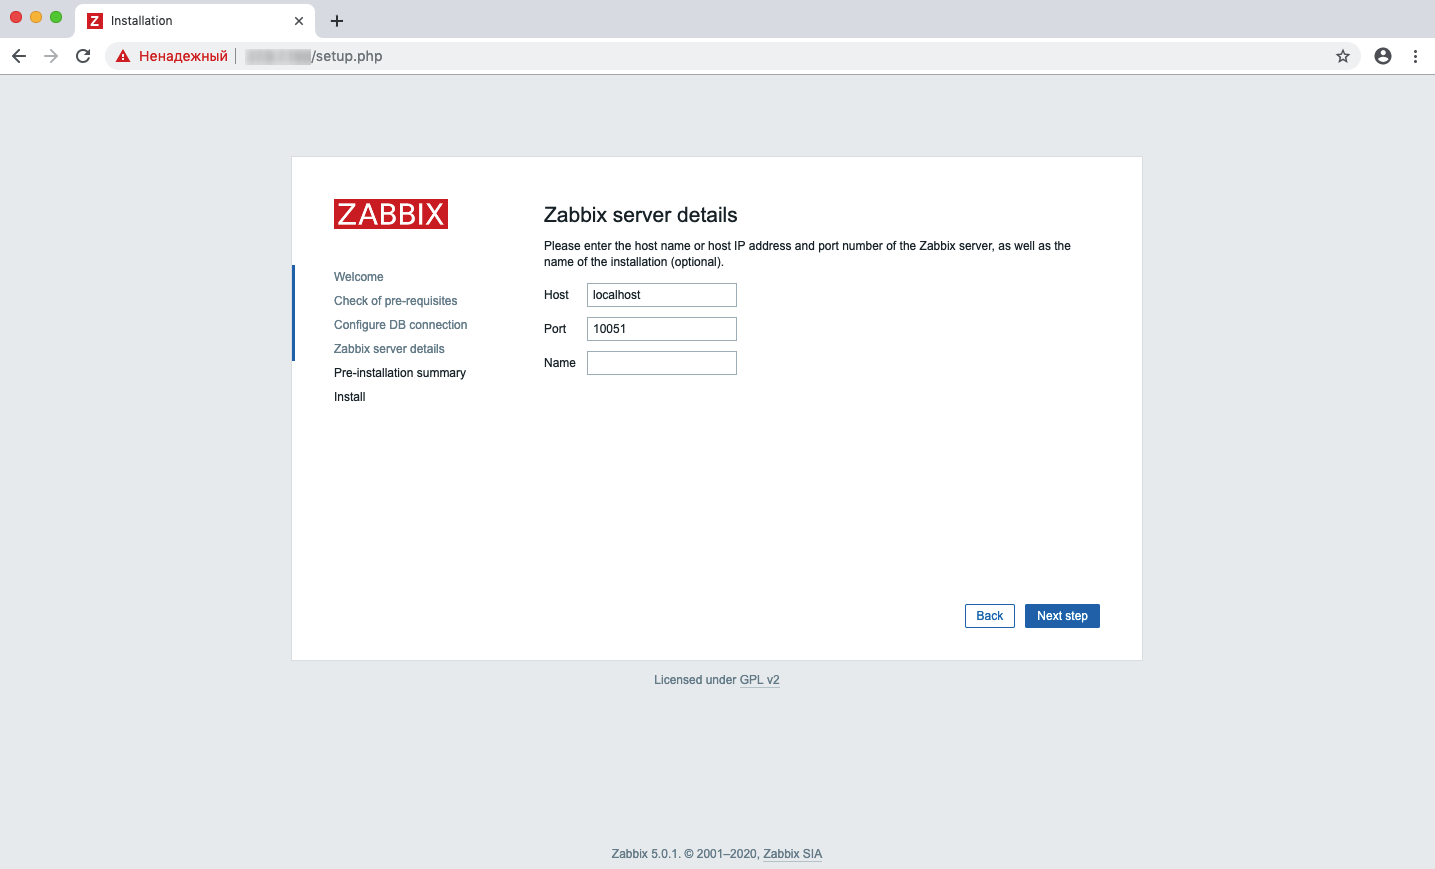This screenshot has height=869, width=1435.
Task: Select Check of pre-requisites step
Action: pos(395,301)
